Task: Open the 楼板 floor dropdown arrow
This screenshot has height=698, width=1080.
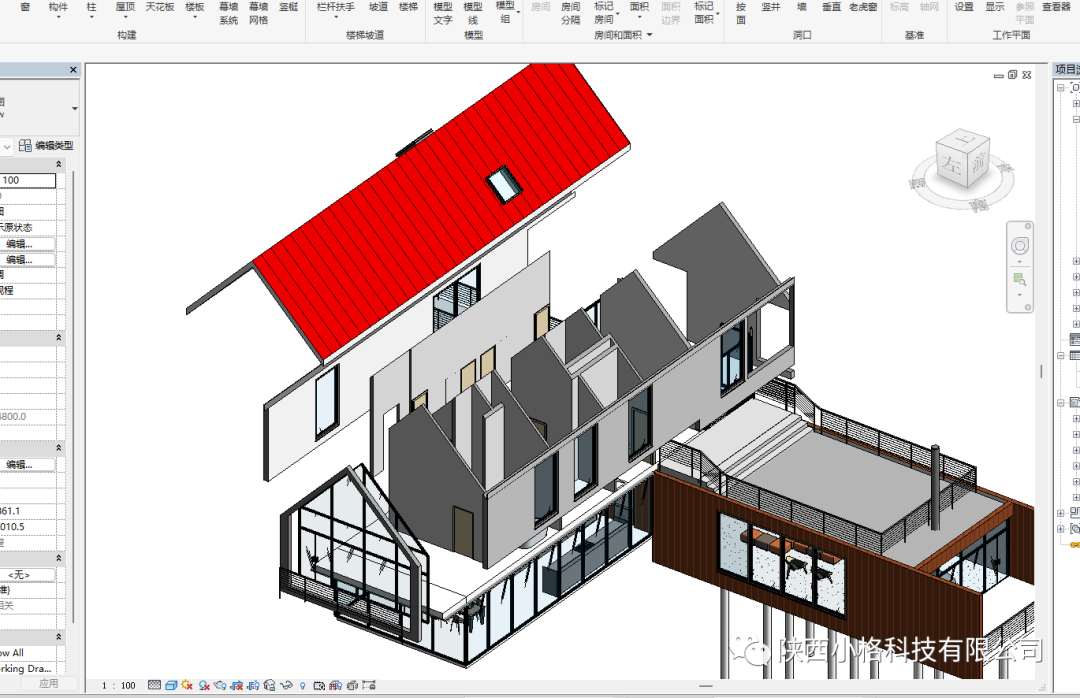Action: pos(195,17)
